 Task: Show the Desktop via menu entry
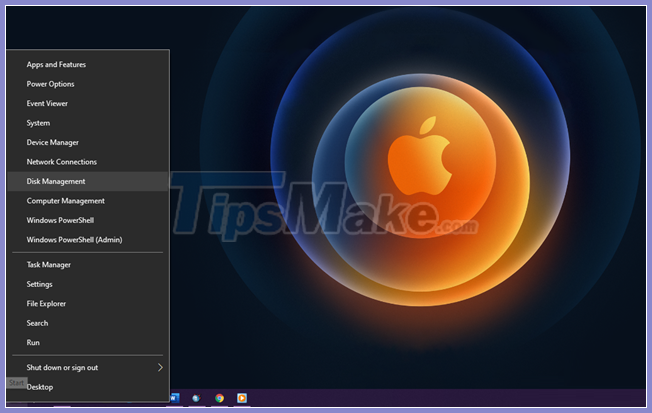point(87,387)
